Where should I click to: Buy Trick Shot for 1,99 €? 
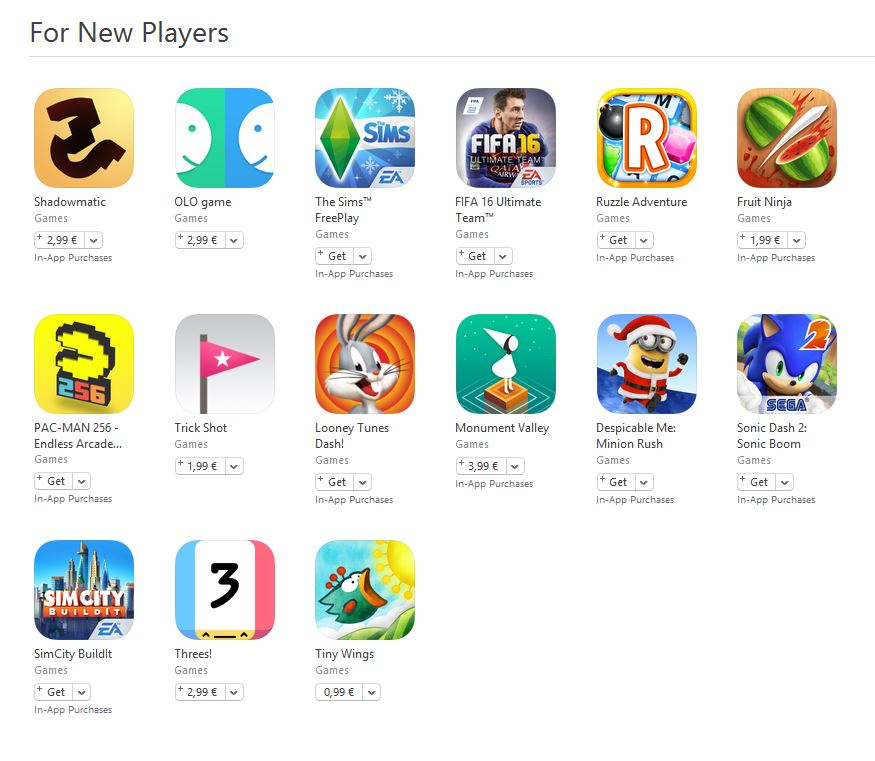click(x=200, y=466)
